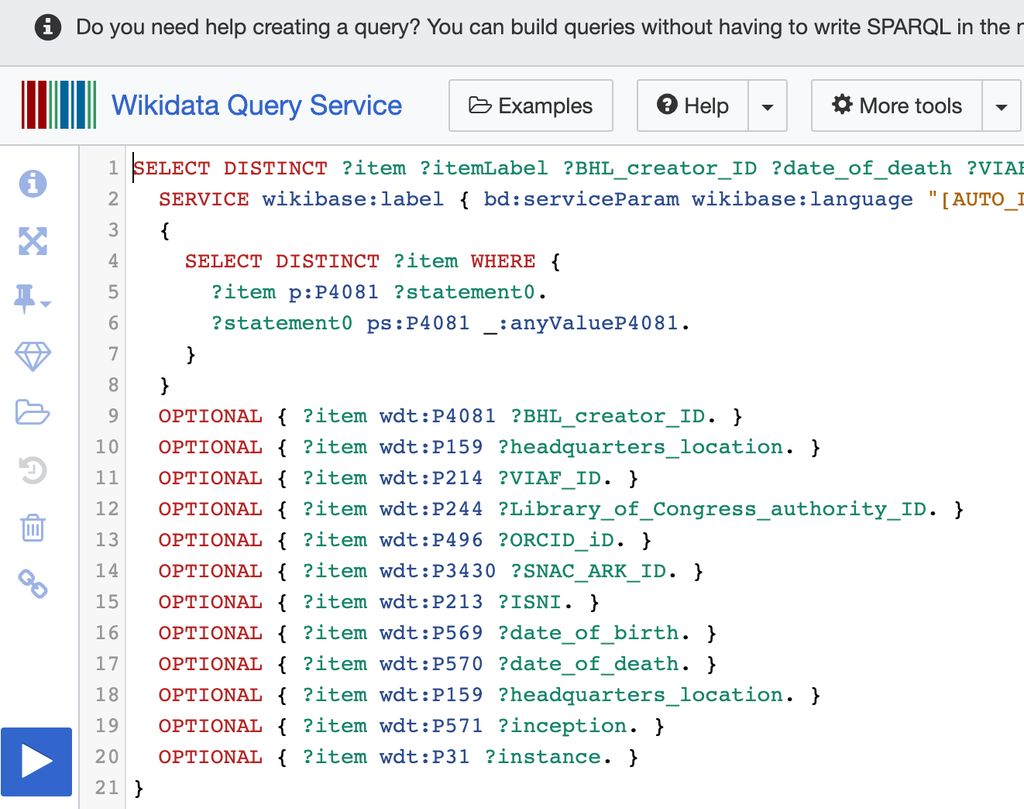Expand the More tools dropdown arrow
Image resolution: width=1024 pixels, height=809 pixels.
[x=1001, y=106]
